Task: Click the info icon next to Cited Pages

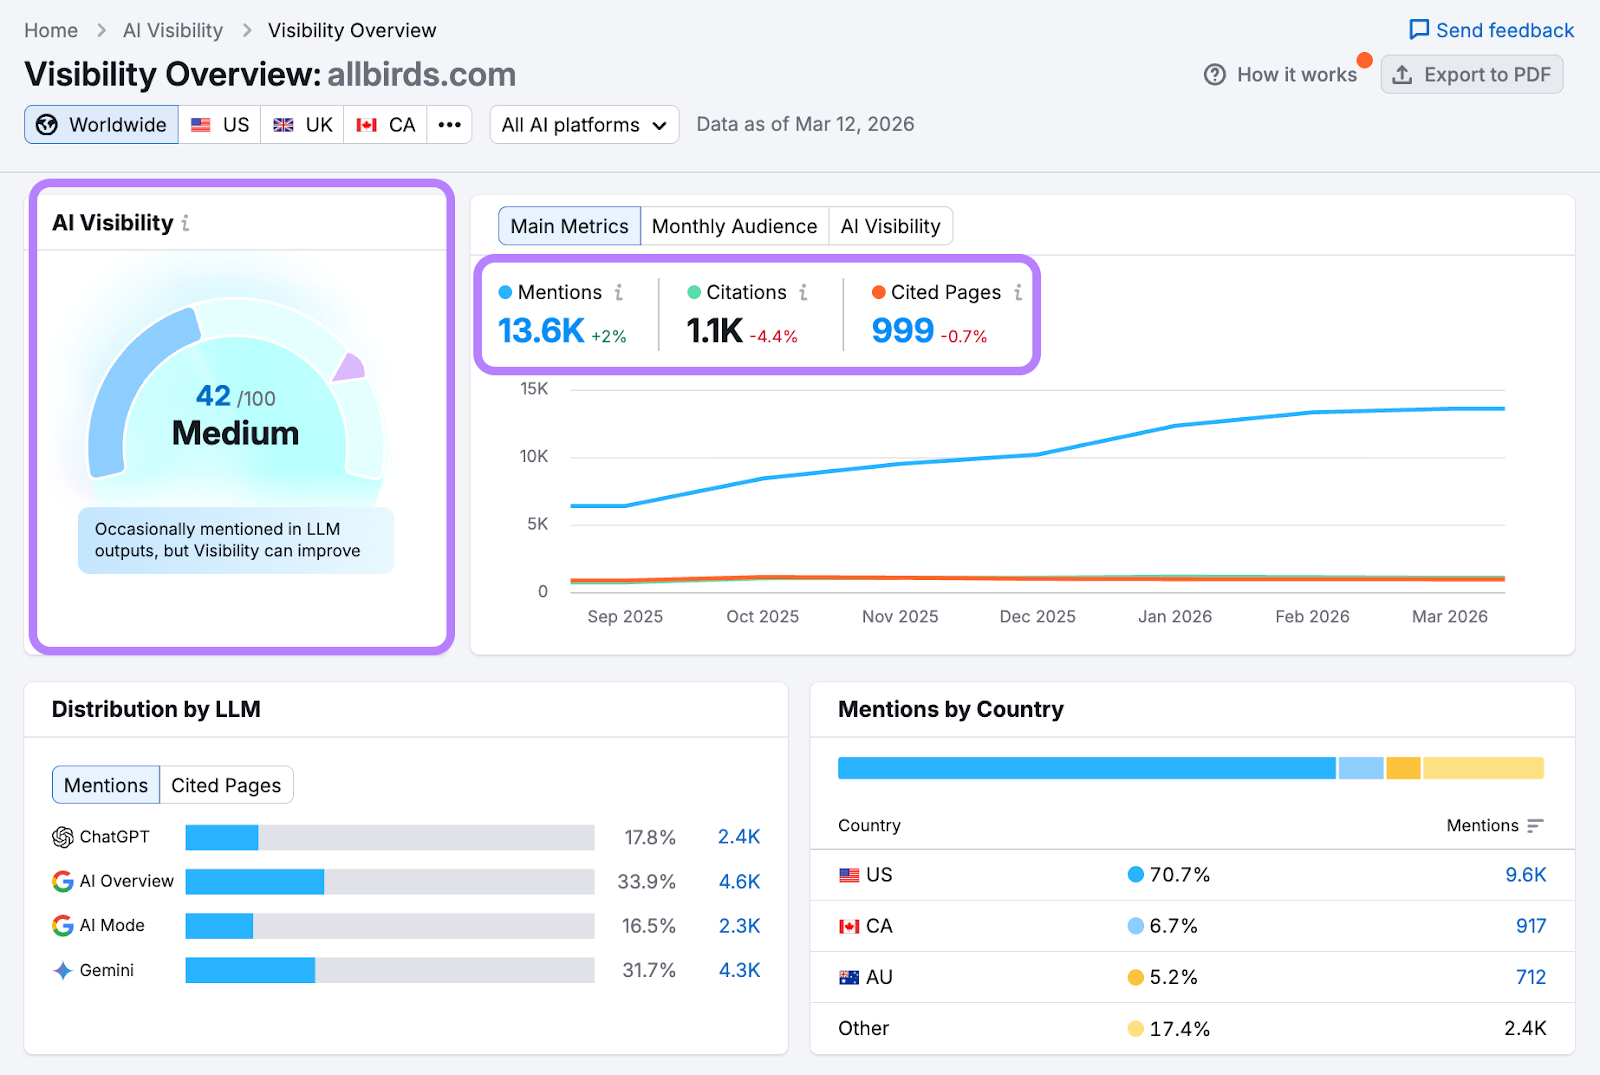Action: [1018, 292]
